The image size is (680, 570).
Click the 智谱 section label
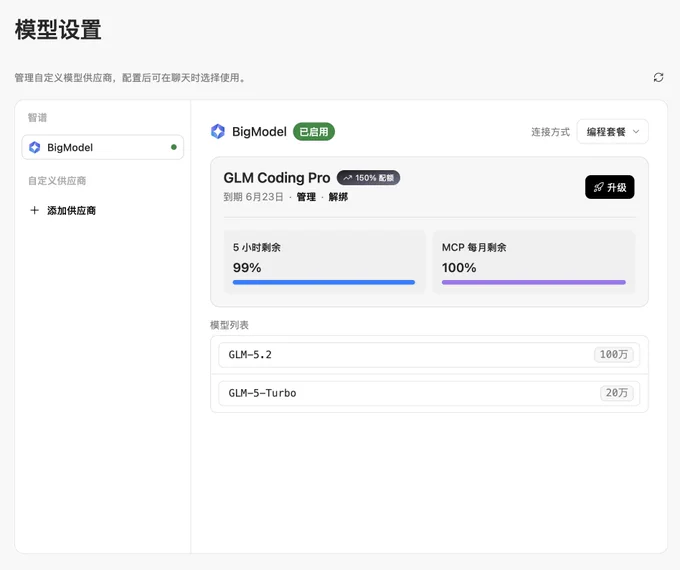click(37, 118)
